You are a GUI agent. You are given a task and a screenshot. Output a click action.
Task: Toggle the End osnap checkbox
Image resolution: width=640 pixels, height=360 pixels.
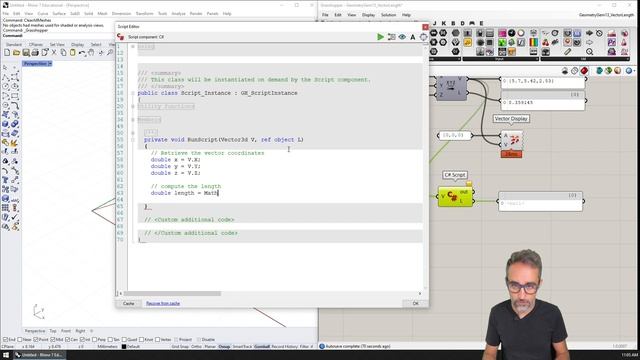pos(5,340)
